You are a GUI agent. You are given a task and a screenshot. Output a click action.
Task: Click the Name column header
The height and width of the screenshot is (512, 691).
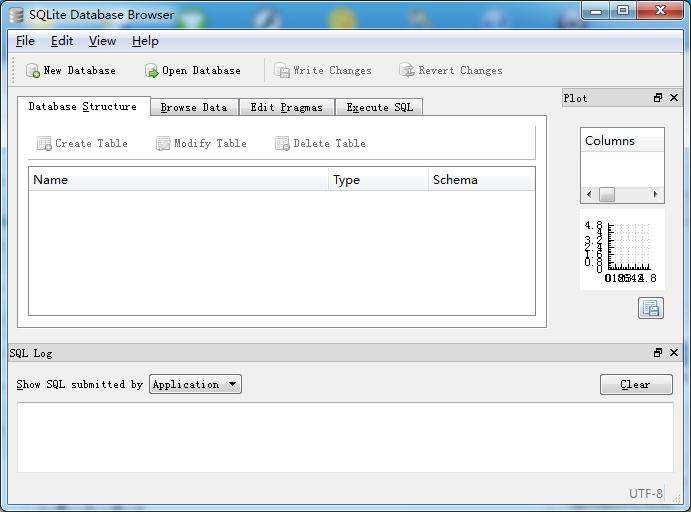pyautogui.click(x=178, y=180)
